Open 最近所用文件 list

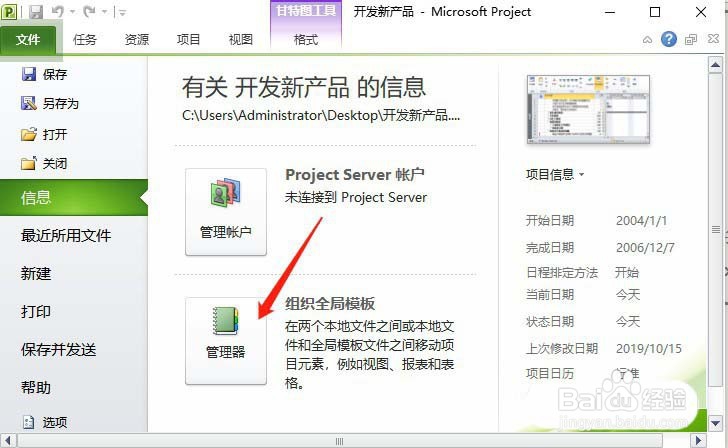[x=66, y=235]
